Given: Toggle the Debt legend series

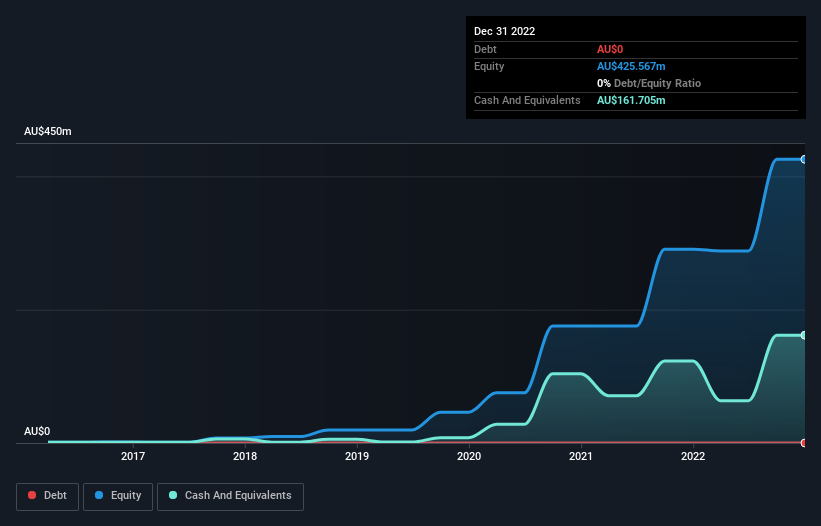Looking at the screenshot, I should pos(47,496).
